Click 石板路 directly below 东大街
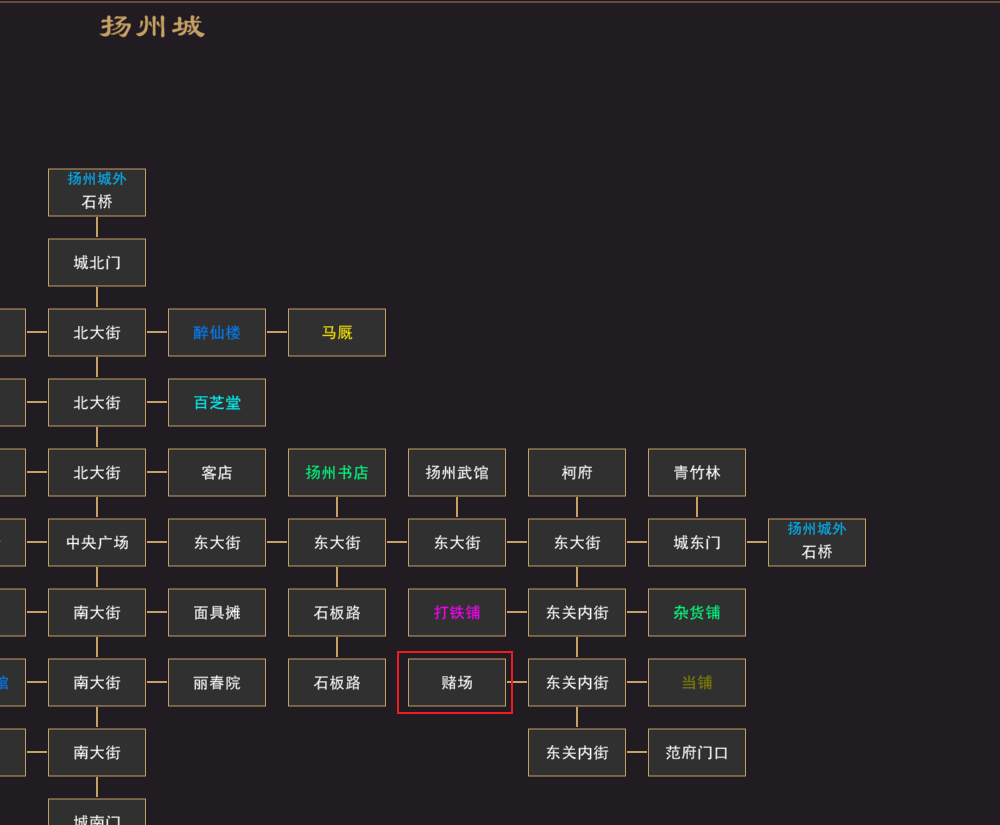 pyautogui.click(x=337, y=613)
